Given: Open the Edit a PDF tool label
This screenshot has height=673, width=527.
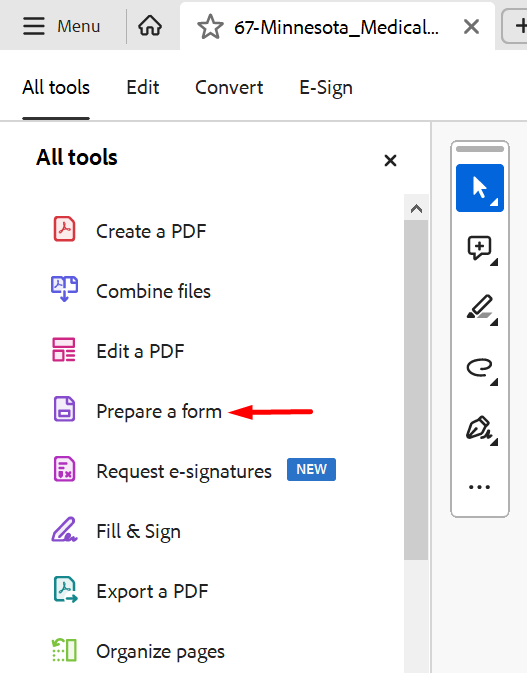Looking at the screenshot, I should [x=140, y=352].
